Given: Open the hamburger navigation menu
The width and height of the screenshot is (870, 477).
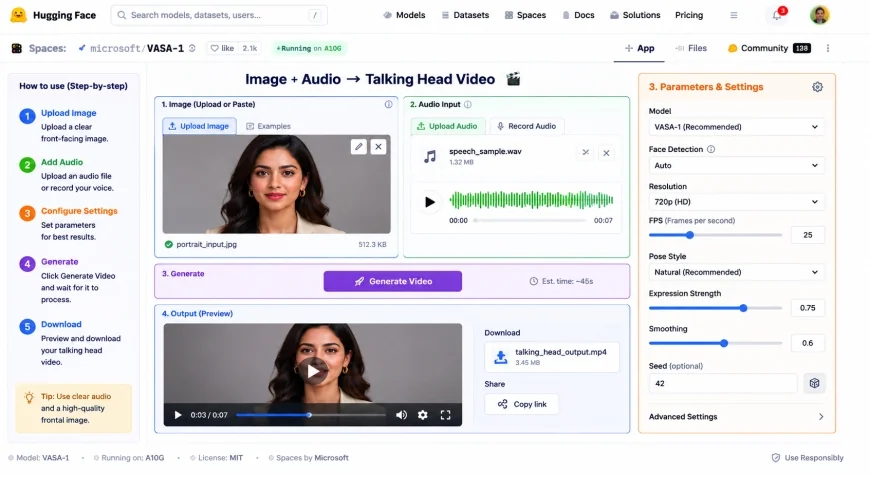Looking at the screenshot, I should 734,15.
